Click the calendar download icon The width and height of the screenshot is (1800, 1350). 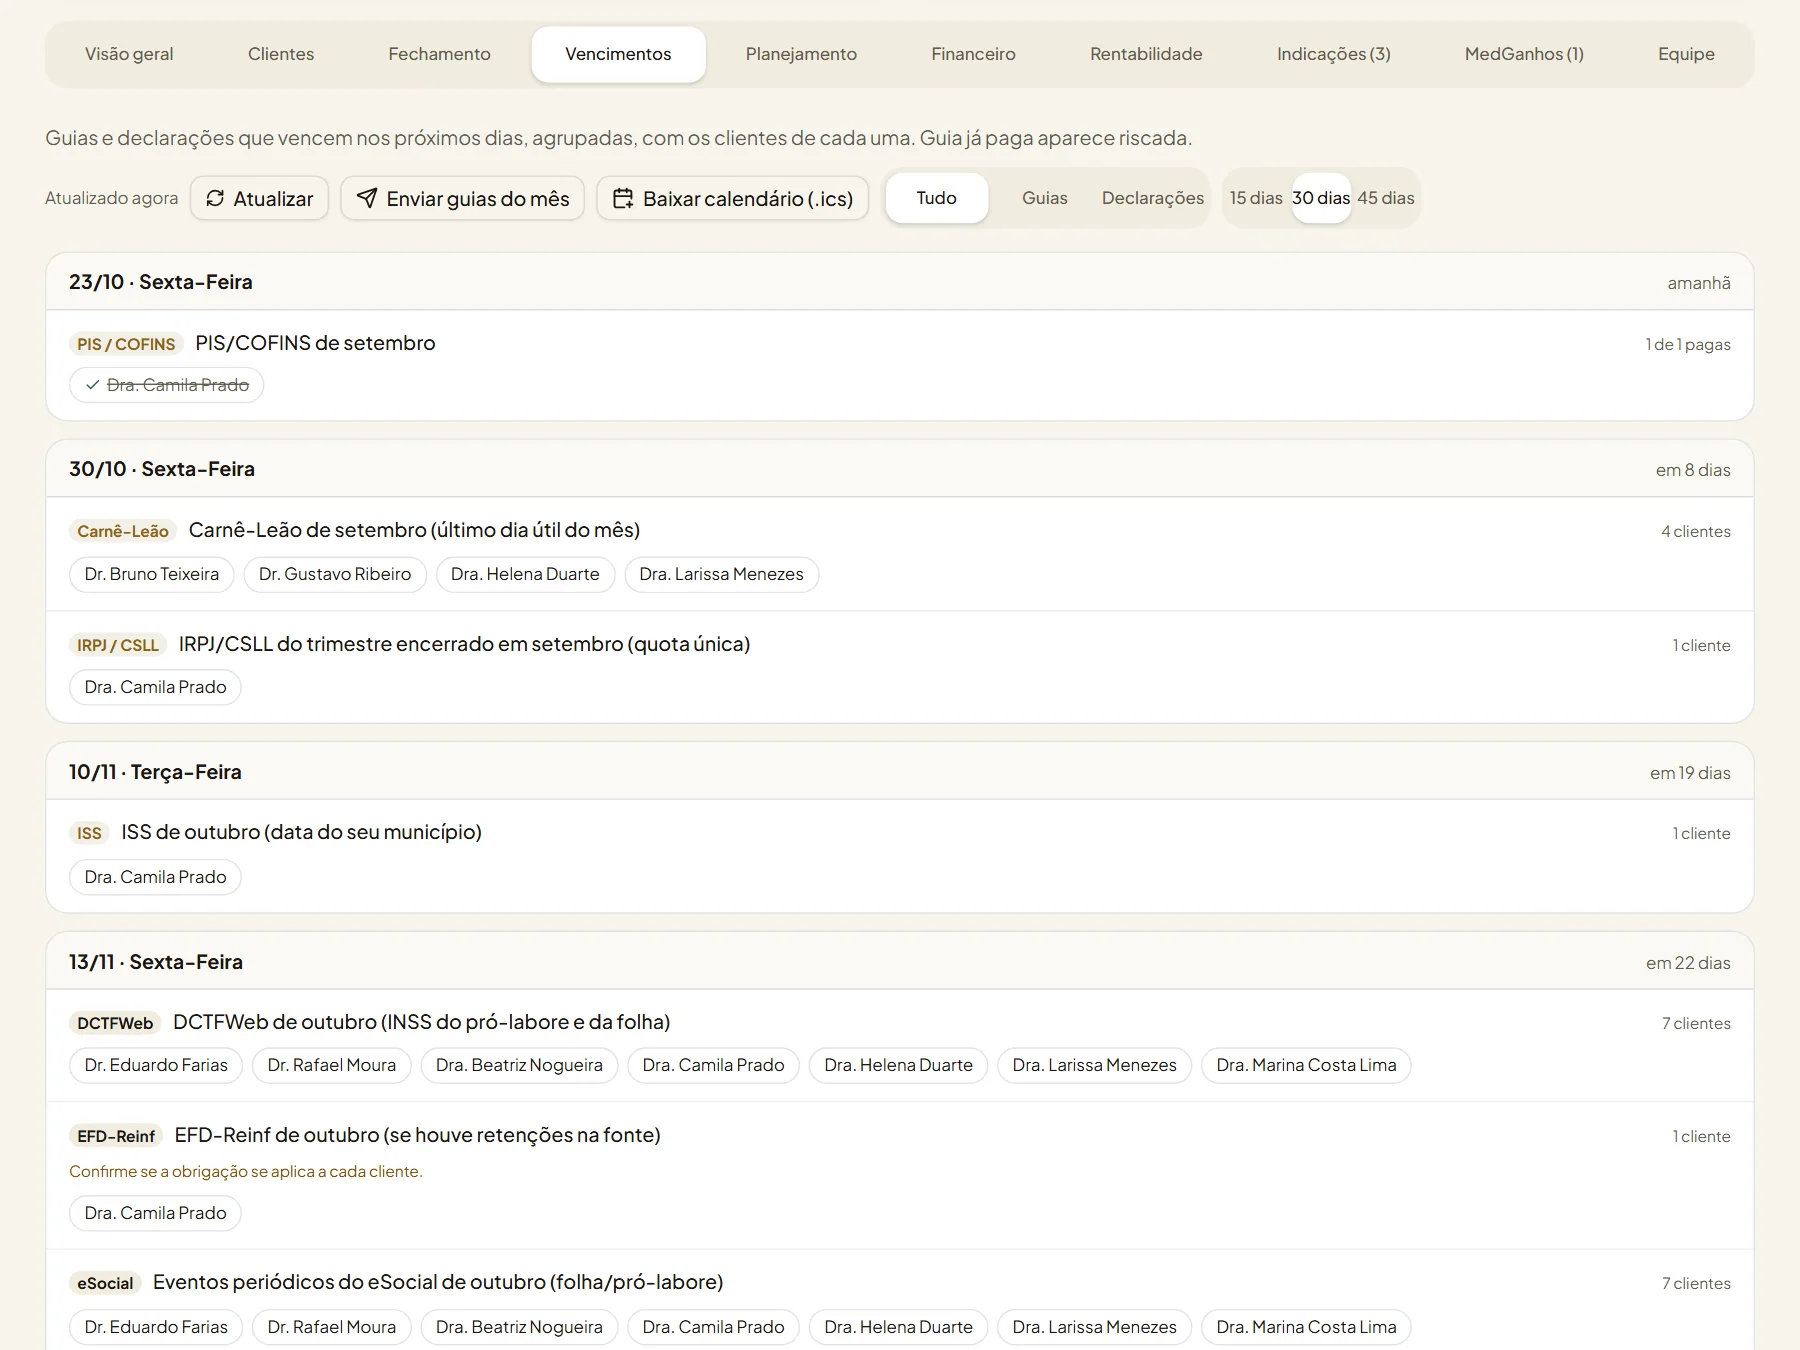coord(623,198)
